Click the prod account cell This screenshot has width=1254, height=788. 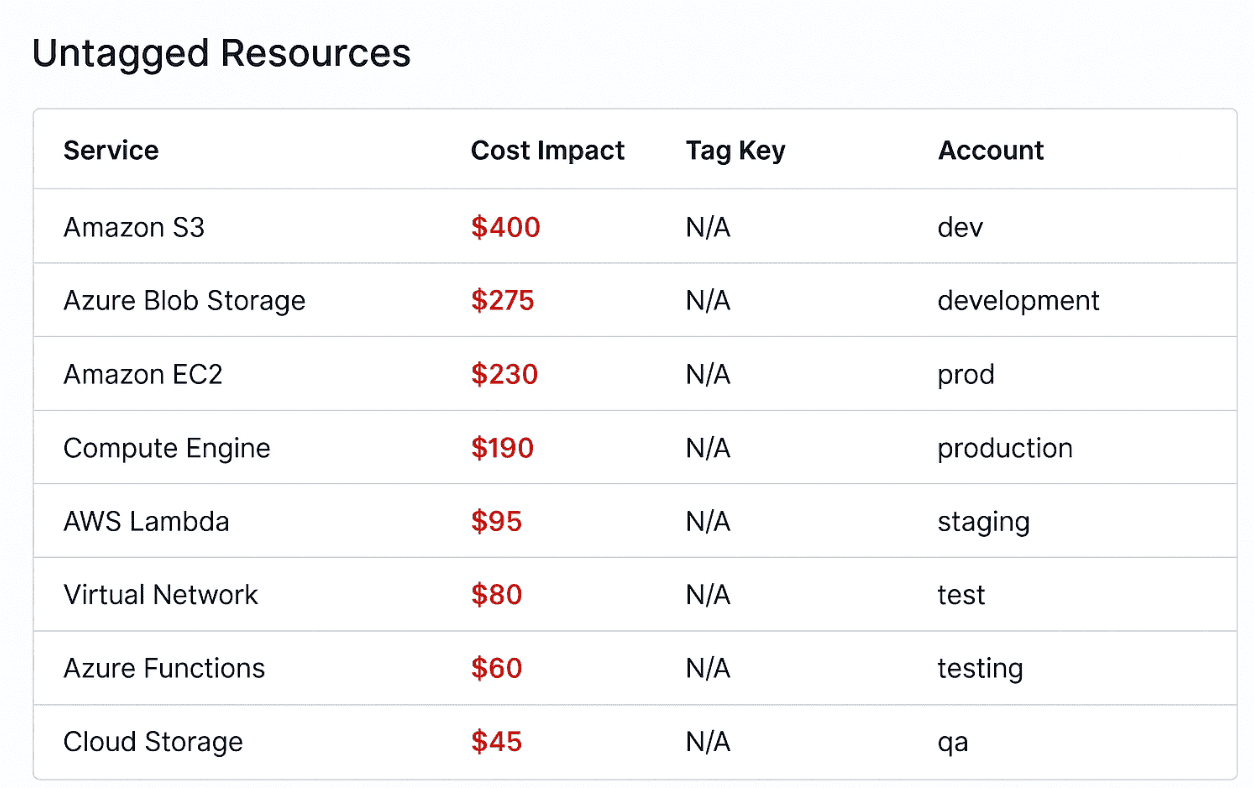click(966, 375)
